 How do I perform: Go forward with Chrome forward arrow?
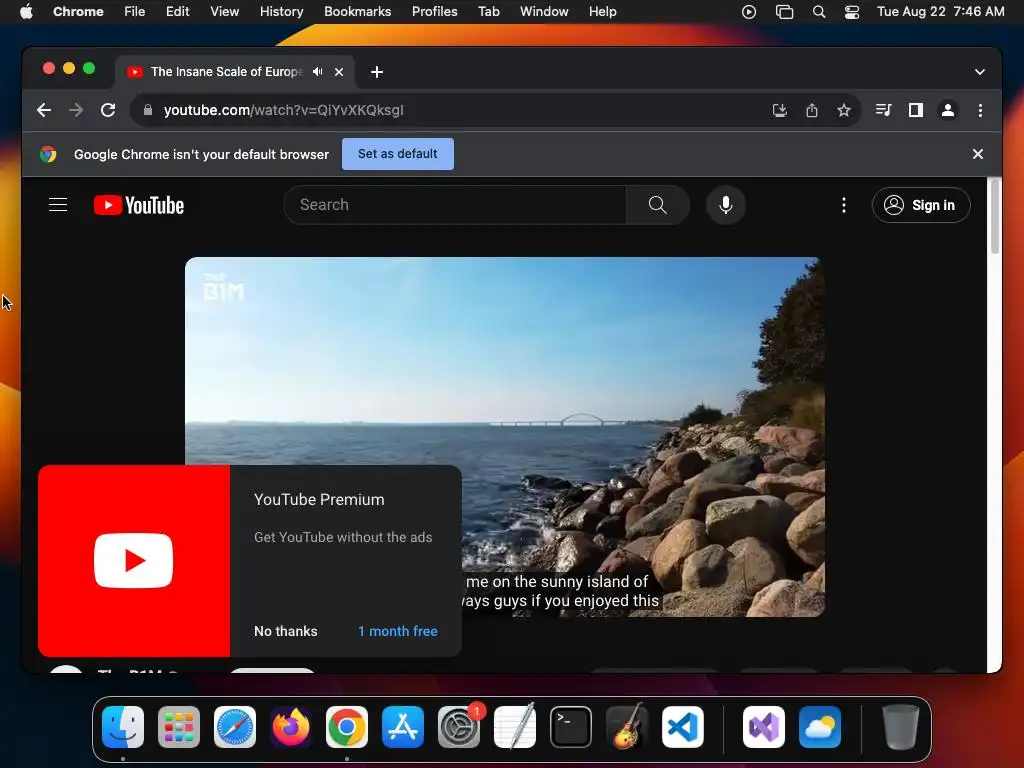[76, 110]
